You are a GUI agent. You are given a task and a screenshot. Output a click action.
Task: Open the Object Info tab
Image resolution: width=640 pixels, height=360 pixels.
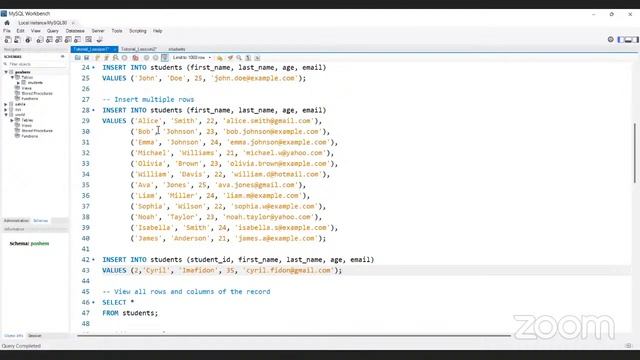(13, 336)
